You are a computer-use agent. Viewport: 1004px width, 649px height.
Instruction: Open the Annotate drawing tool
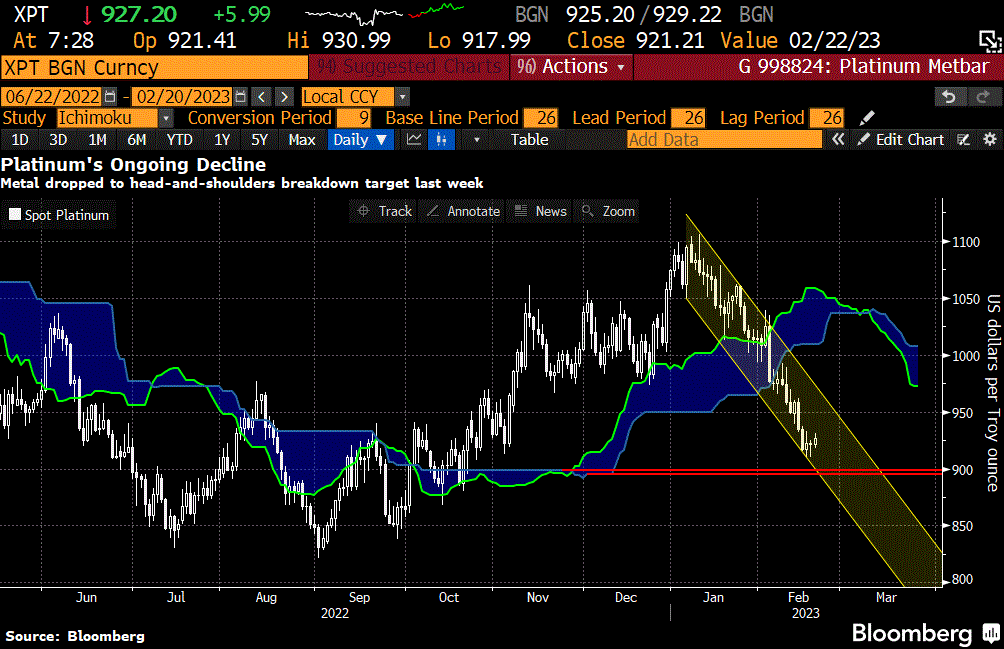tap(463, 211)
